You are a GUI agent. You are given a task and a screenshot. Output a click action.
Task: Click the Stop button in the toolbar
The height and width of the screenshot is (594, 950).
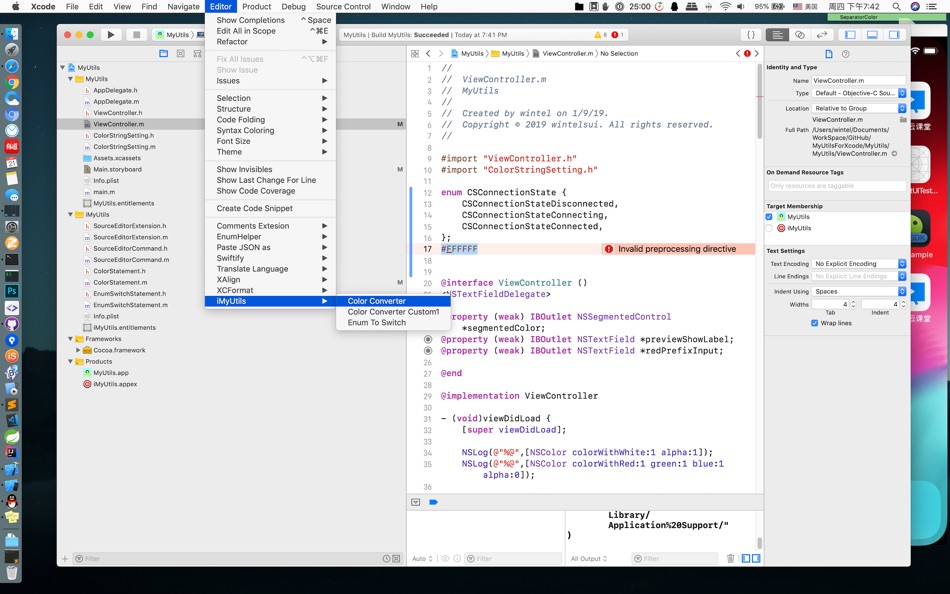[137, 35]
